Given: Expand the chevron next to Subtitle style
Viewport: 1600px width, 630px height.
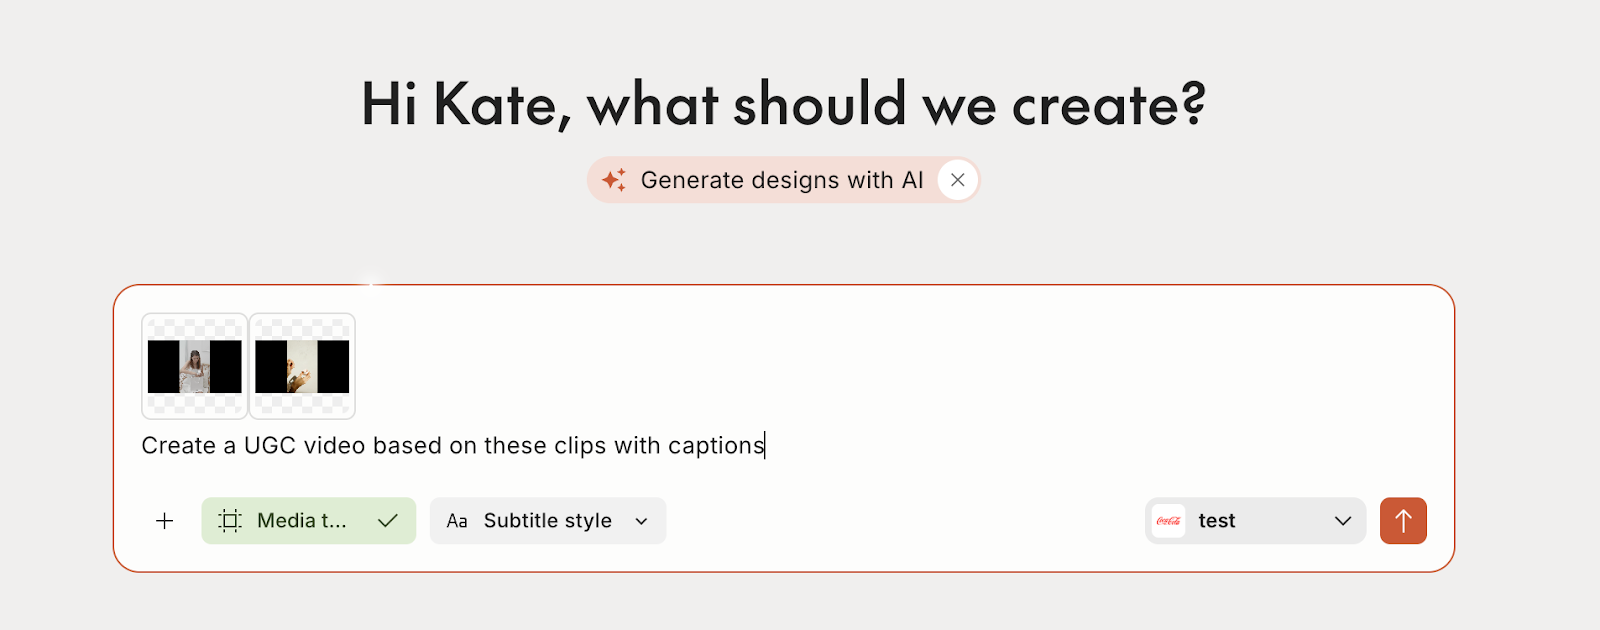Looking at the screenshot, I should click(x=642, y=521).
